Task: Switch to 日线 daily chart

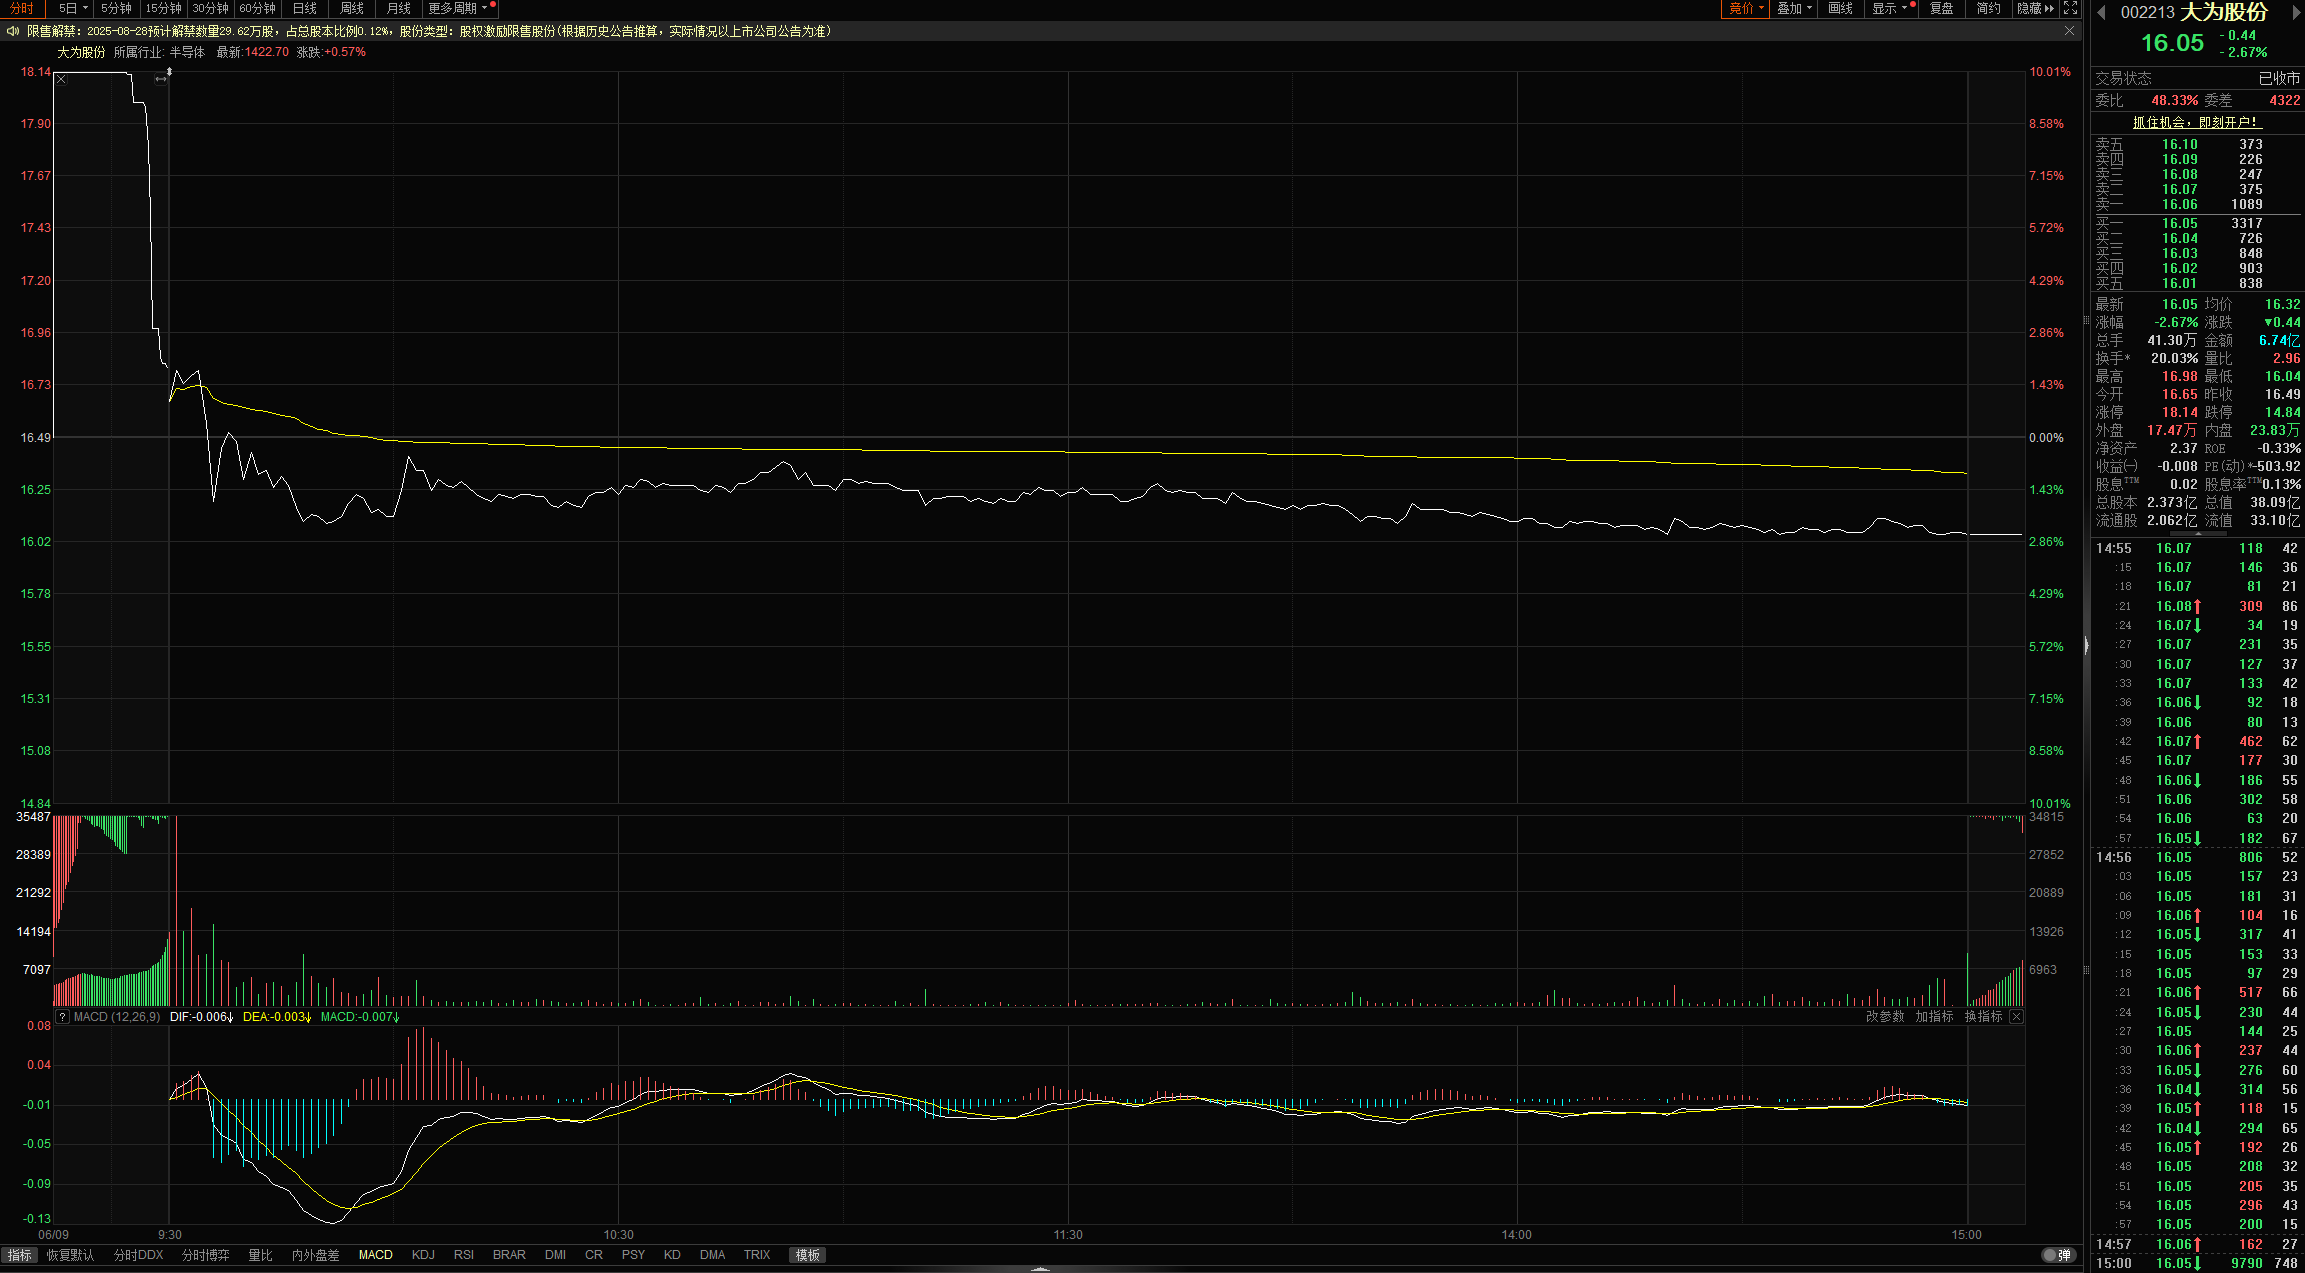Action: [305, 8]
